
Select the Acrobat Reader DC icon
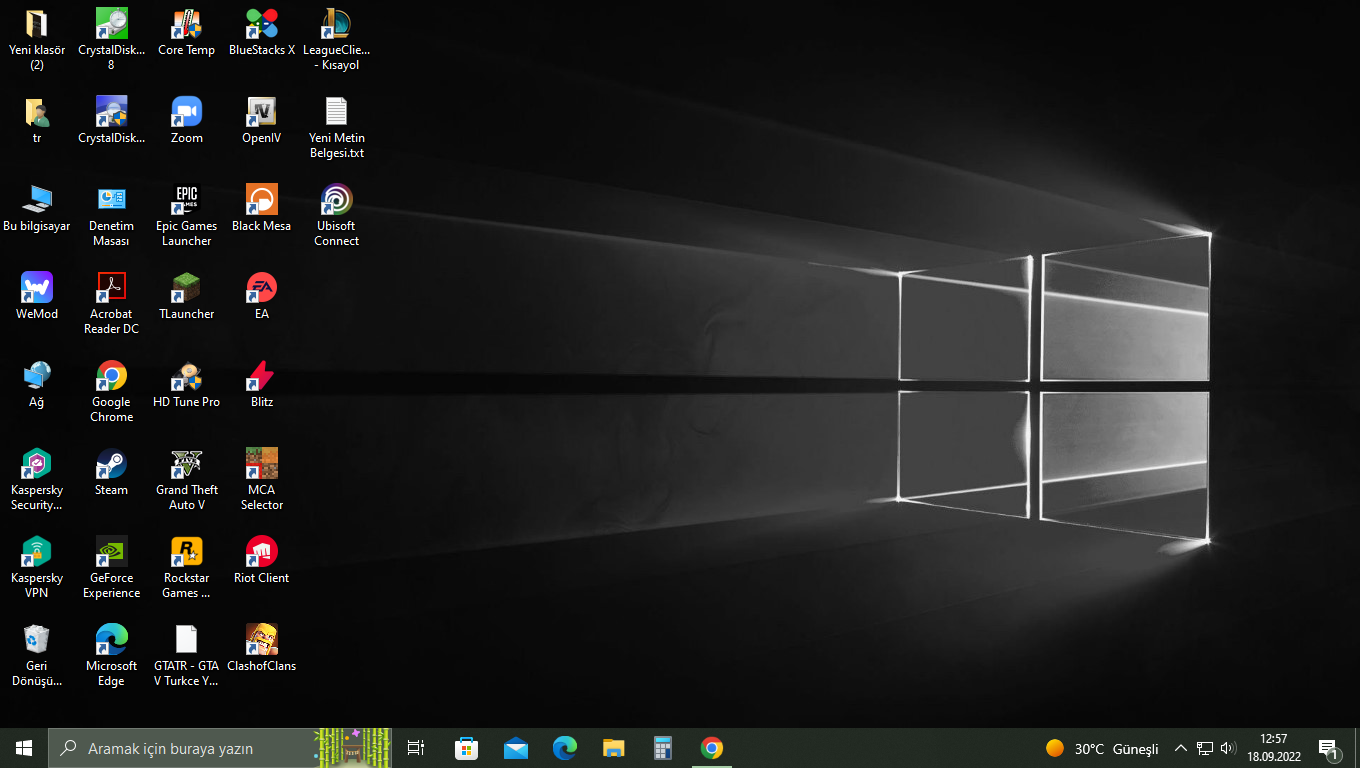[x=111, y=288]
